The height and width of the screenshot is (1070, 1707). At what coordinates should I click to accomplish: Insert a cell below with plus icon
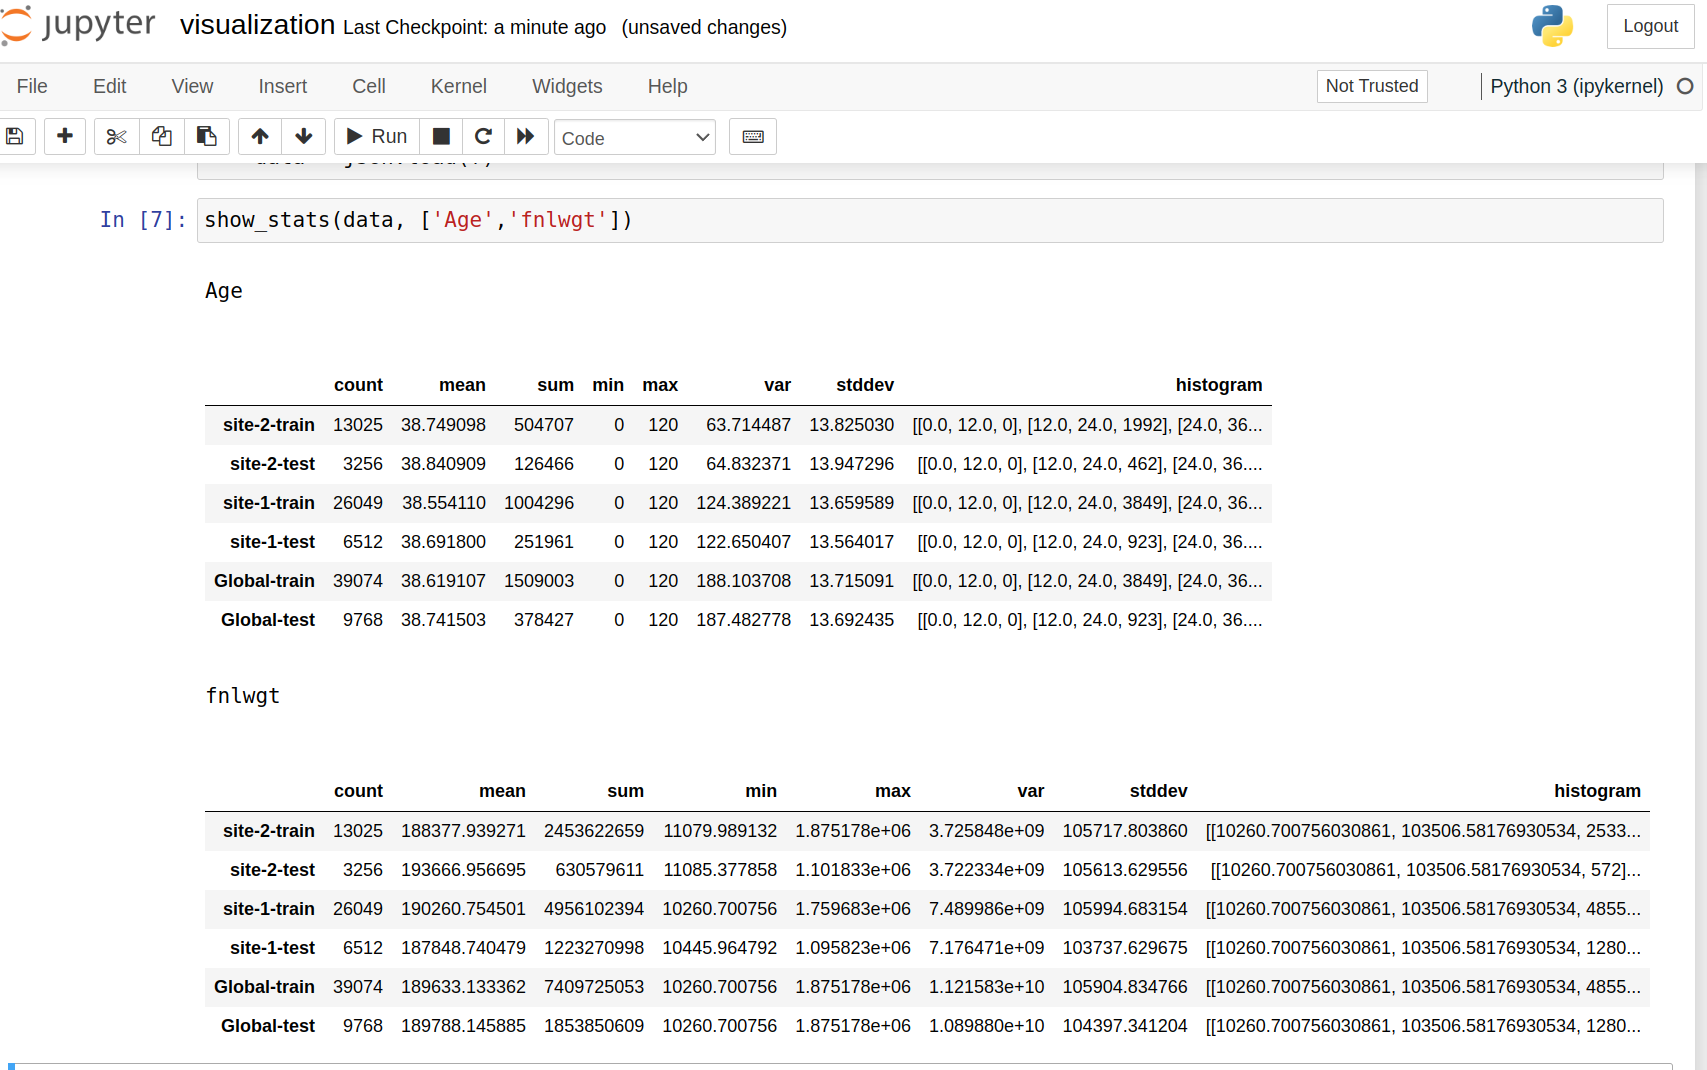tap(65, 136)
